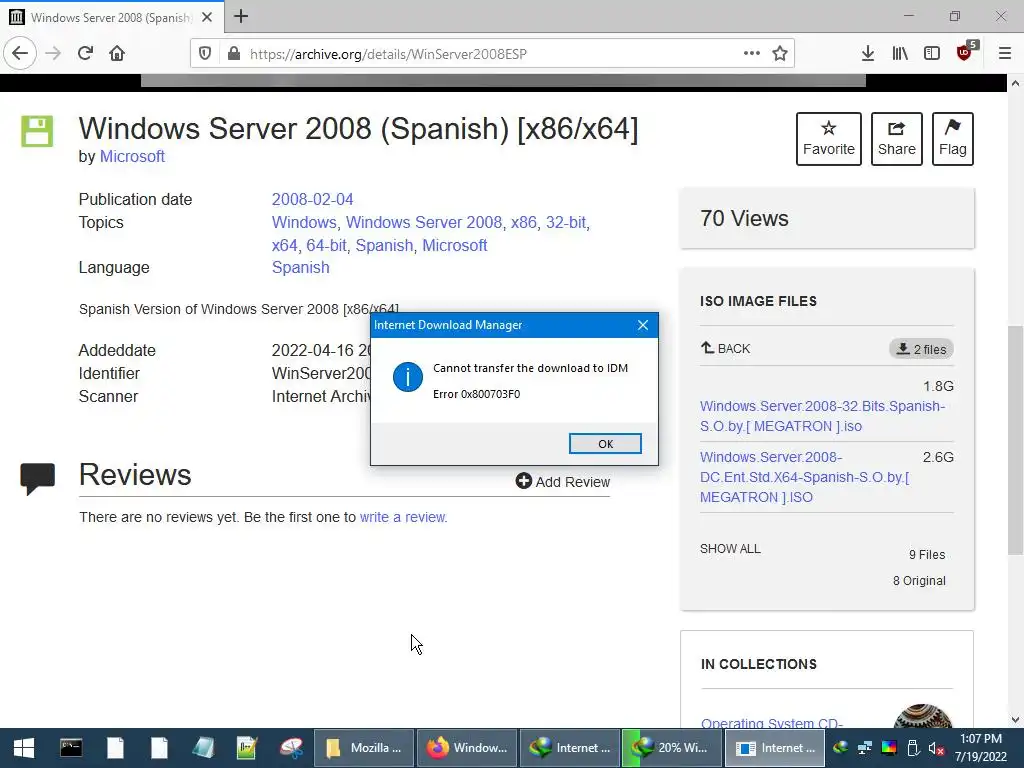
Task: Click the green floppy software item icon
Action: click(x=37, y=131)
